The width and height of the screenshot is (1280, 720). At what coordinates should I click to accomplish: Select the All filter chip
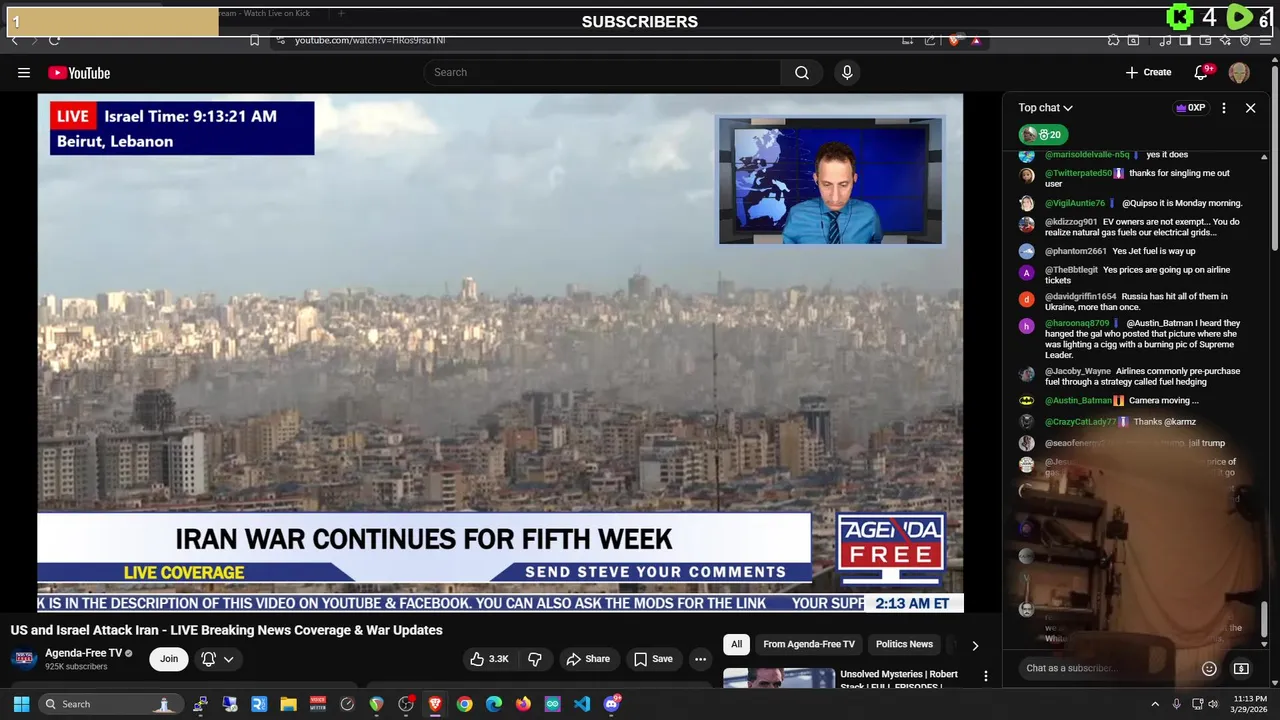click(x=736, y=644)
